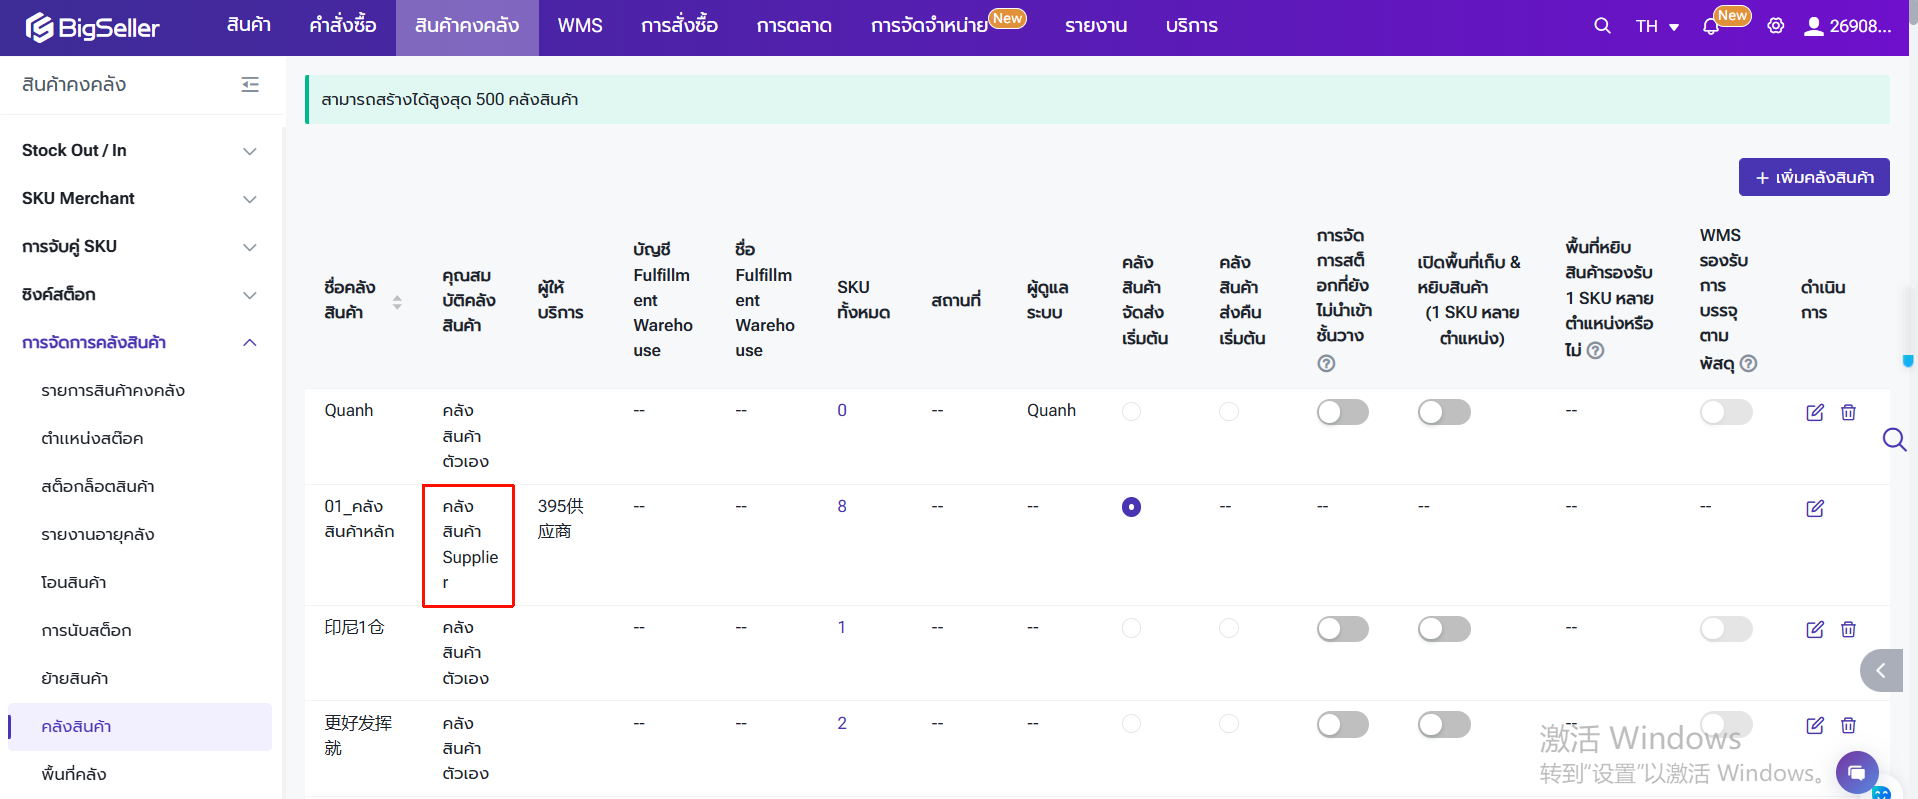Click the เพิ่มคลังสินค้า button
Viewport: 1918px width, 799px height.
coord(1813,177)
